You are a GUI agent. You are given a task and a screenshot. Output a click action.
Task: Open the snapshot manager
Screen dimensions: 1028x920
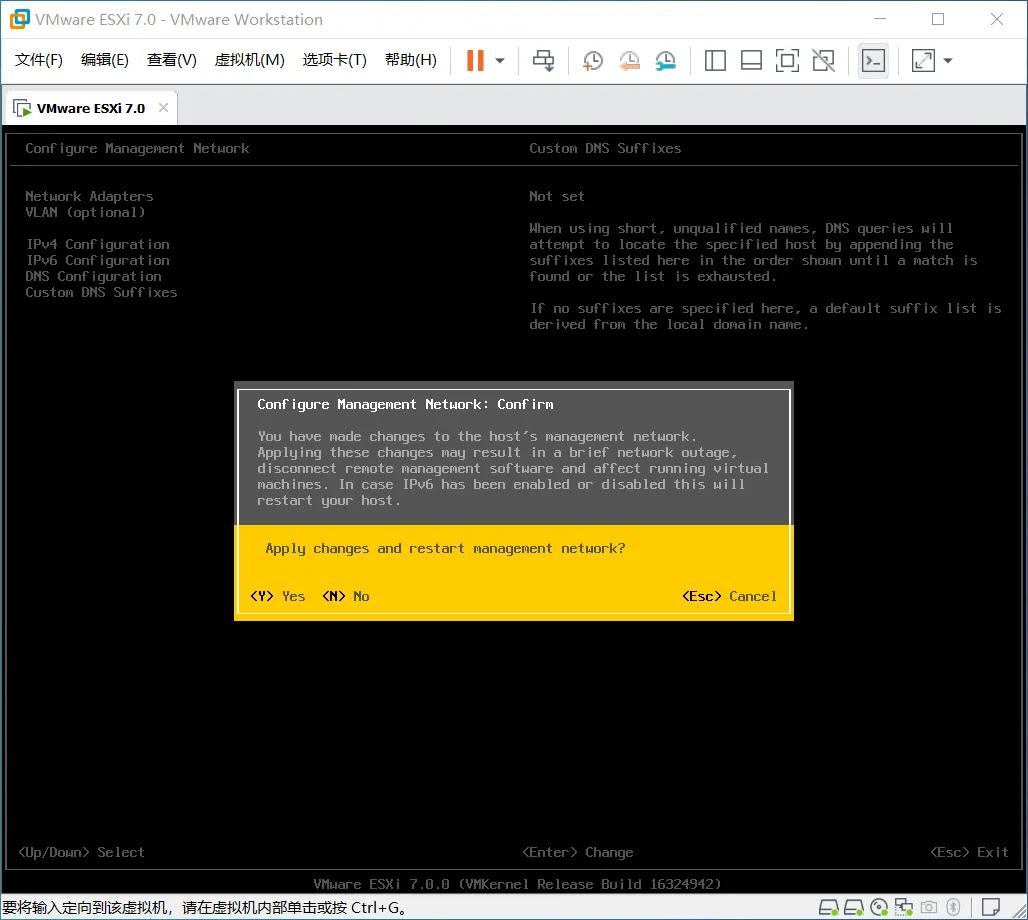[x=665, y=60]
